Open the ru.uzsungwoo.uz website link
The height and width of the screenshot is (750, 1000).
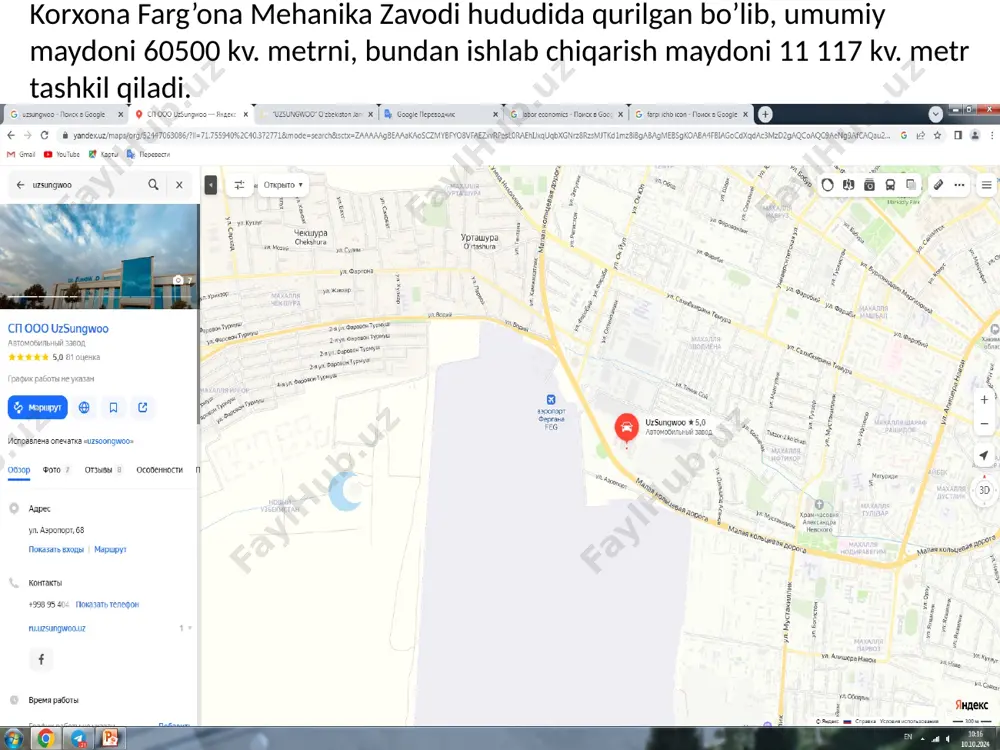57,628
